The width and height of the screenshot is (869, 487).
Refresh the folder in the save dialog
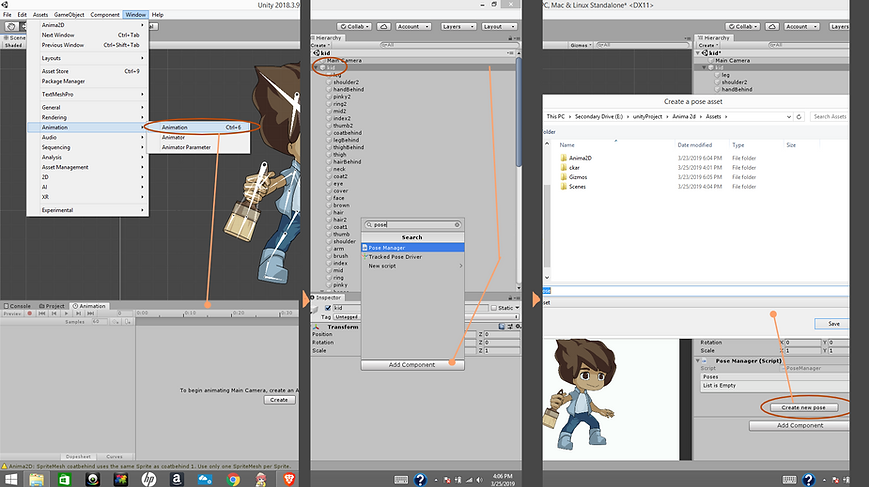pyautogui.click(x=799, y=116)
